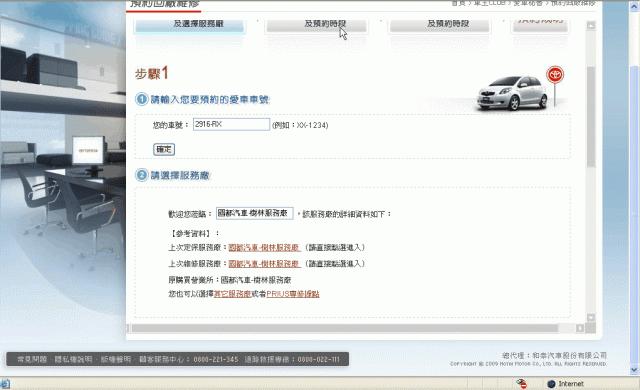The height and width of the screenshot is (390, 640).
Task: Click the red Toyota logo sign icon
Action: pyautogui.click(x=555, y=75)
